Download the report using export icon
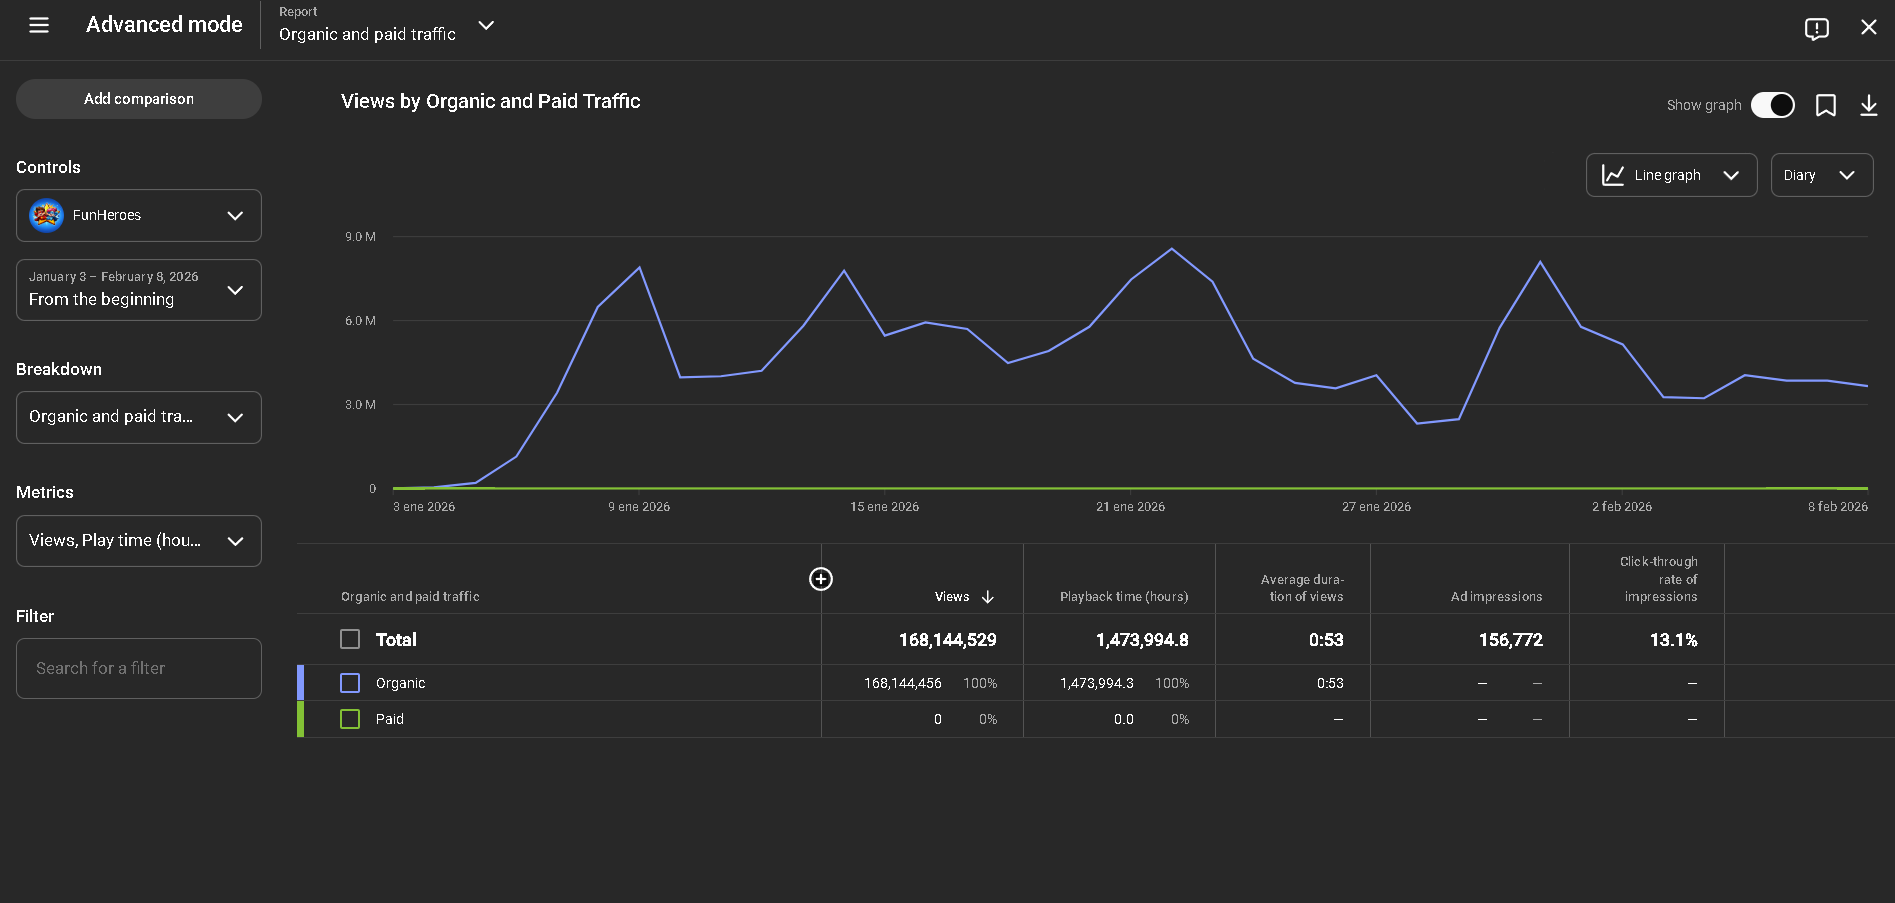The height and width of the screenshot is (903, 1895). (x=1868, y=105)
